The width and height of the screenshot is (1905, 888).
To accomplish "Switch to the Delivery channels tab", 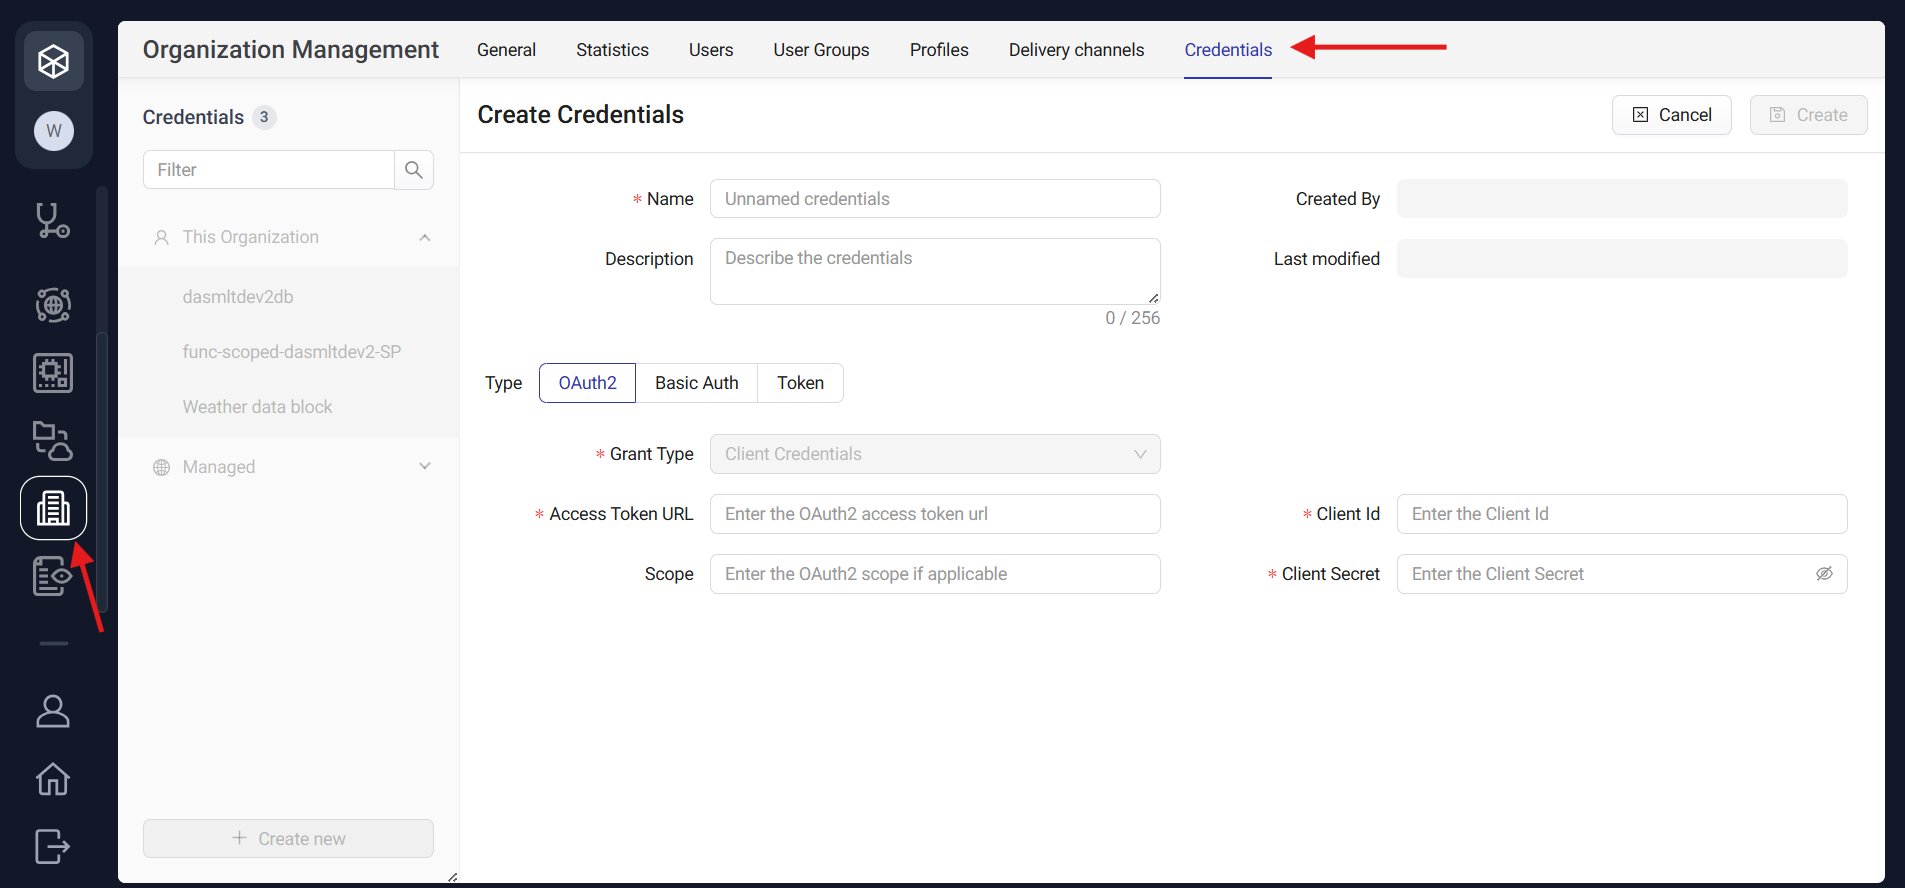I will (1076, 50).
